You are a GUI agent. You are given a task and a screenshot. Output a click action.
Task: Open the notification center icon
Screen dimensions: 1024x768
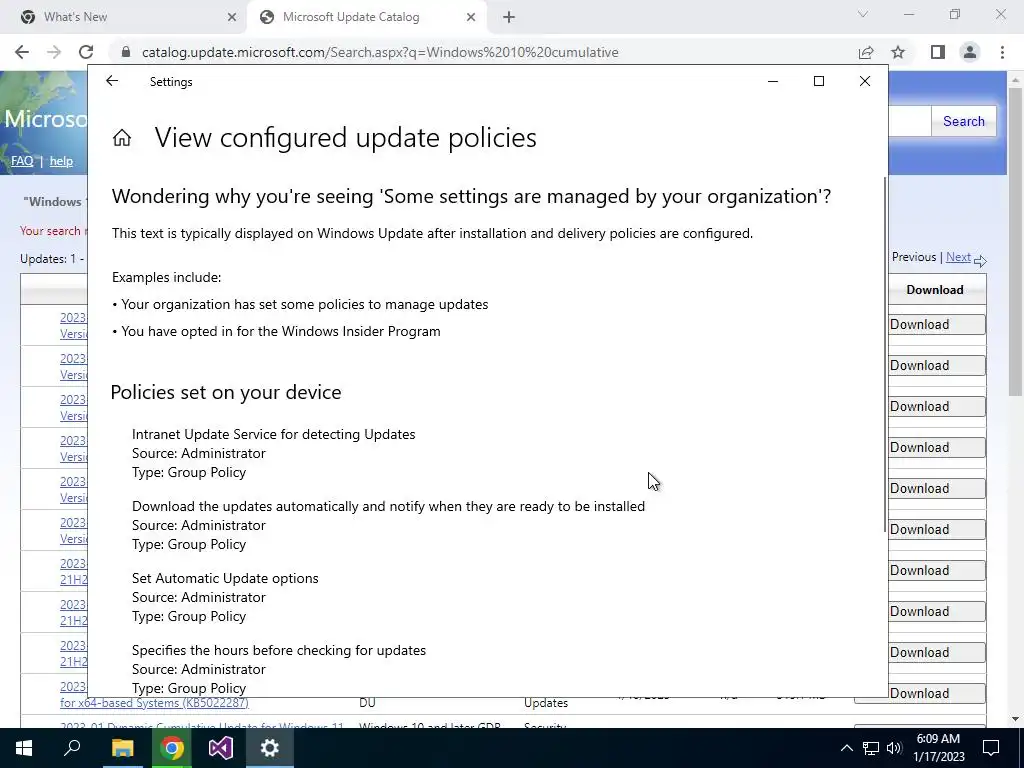991,748
